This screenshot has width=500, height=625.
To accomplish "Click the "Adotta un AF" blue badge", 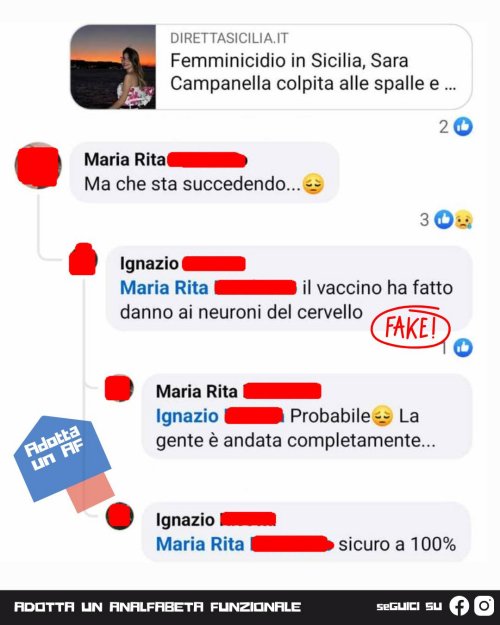I will coord(62,458).
